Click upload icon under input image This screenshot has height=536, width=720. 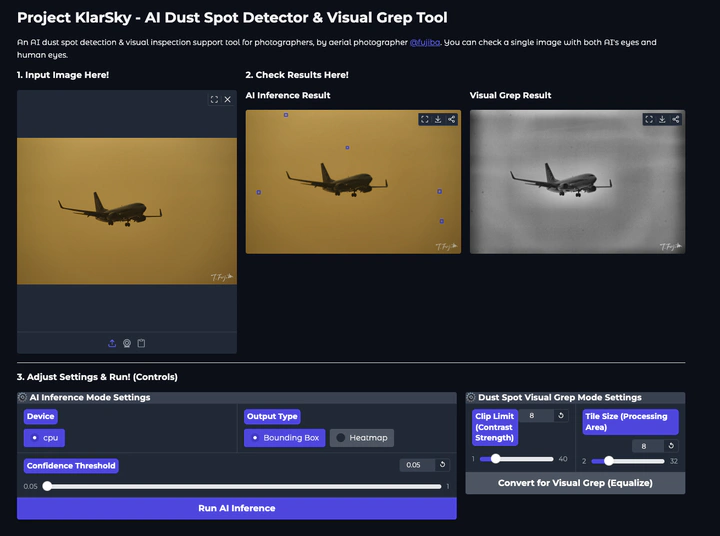tap(112, 343)
